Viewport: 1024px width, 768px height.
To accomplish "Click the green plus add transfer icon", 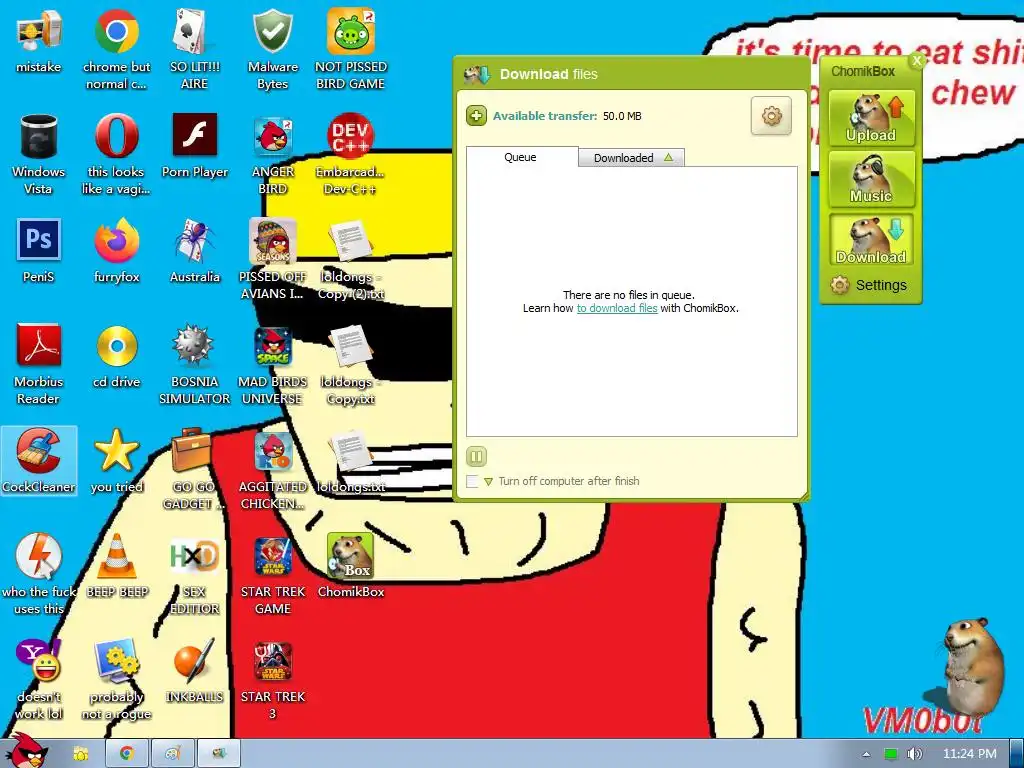I will click(477, 116).
